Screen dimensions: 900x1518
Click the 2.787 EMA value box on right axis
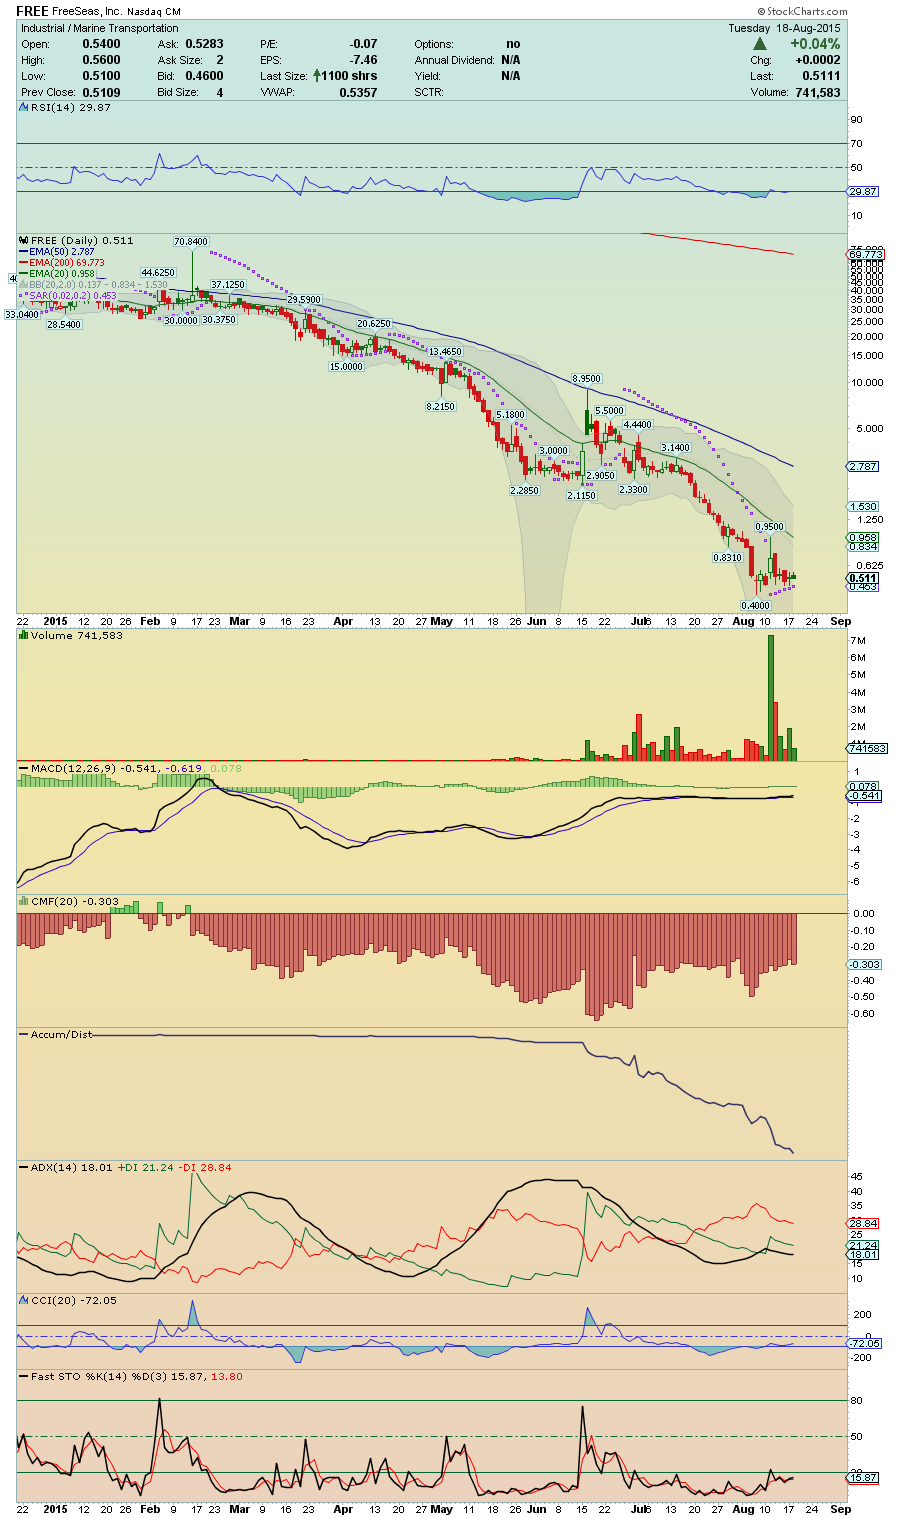863,467
